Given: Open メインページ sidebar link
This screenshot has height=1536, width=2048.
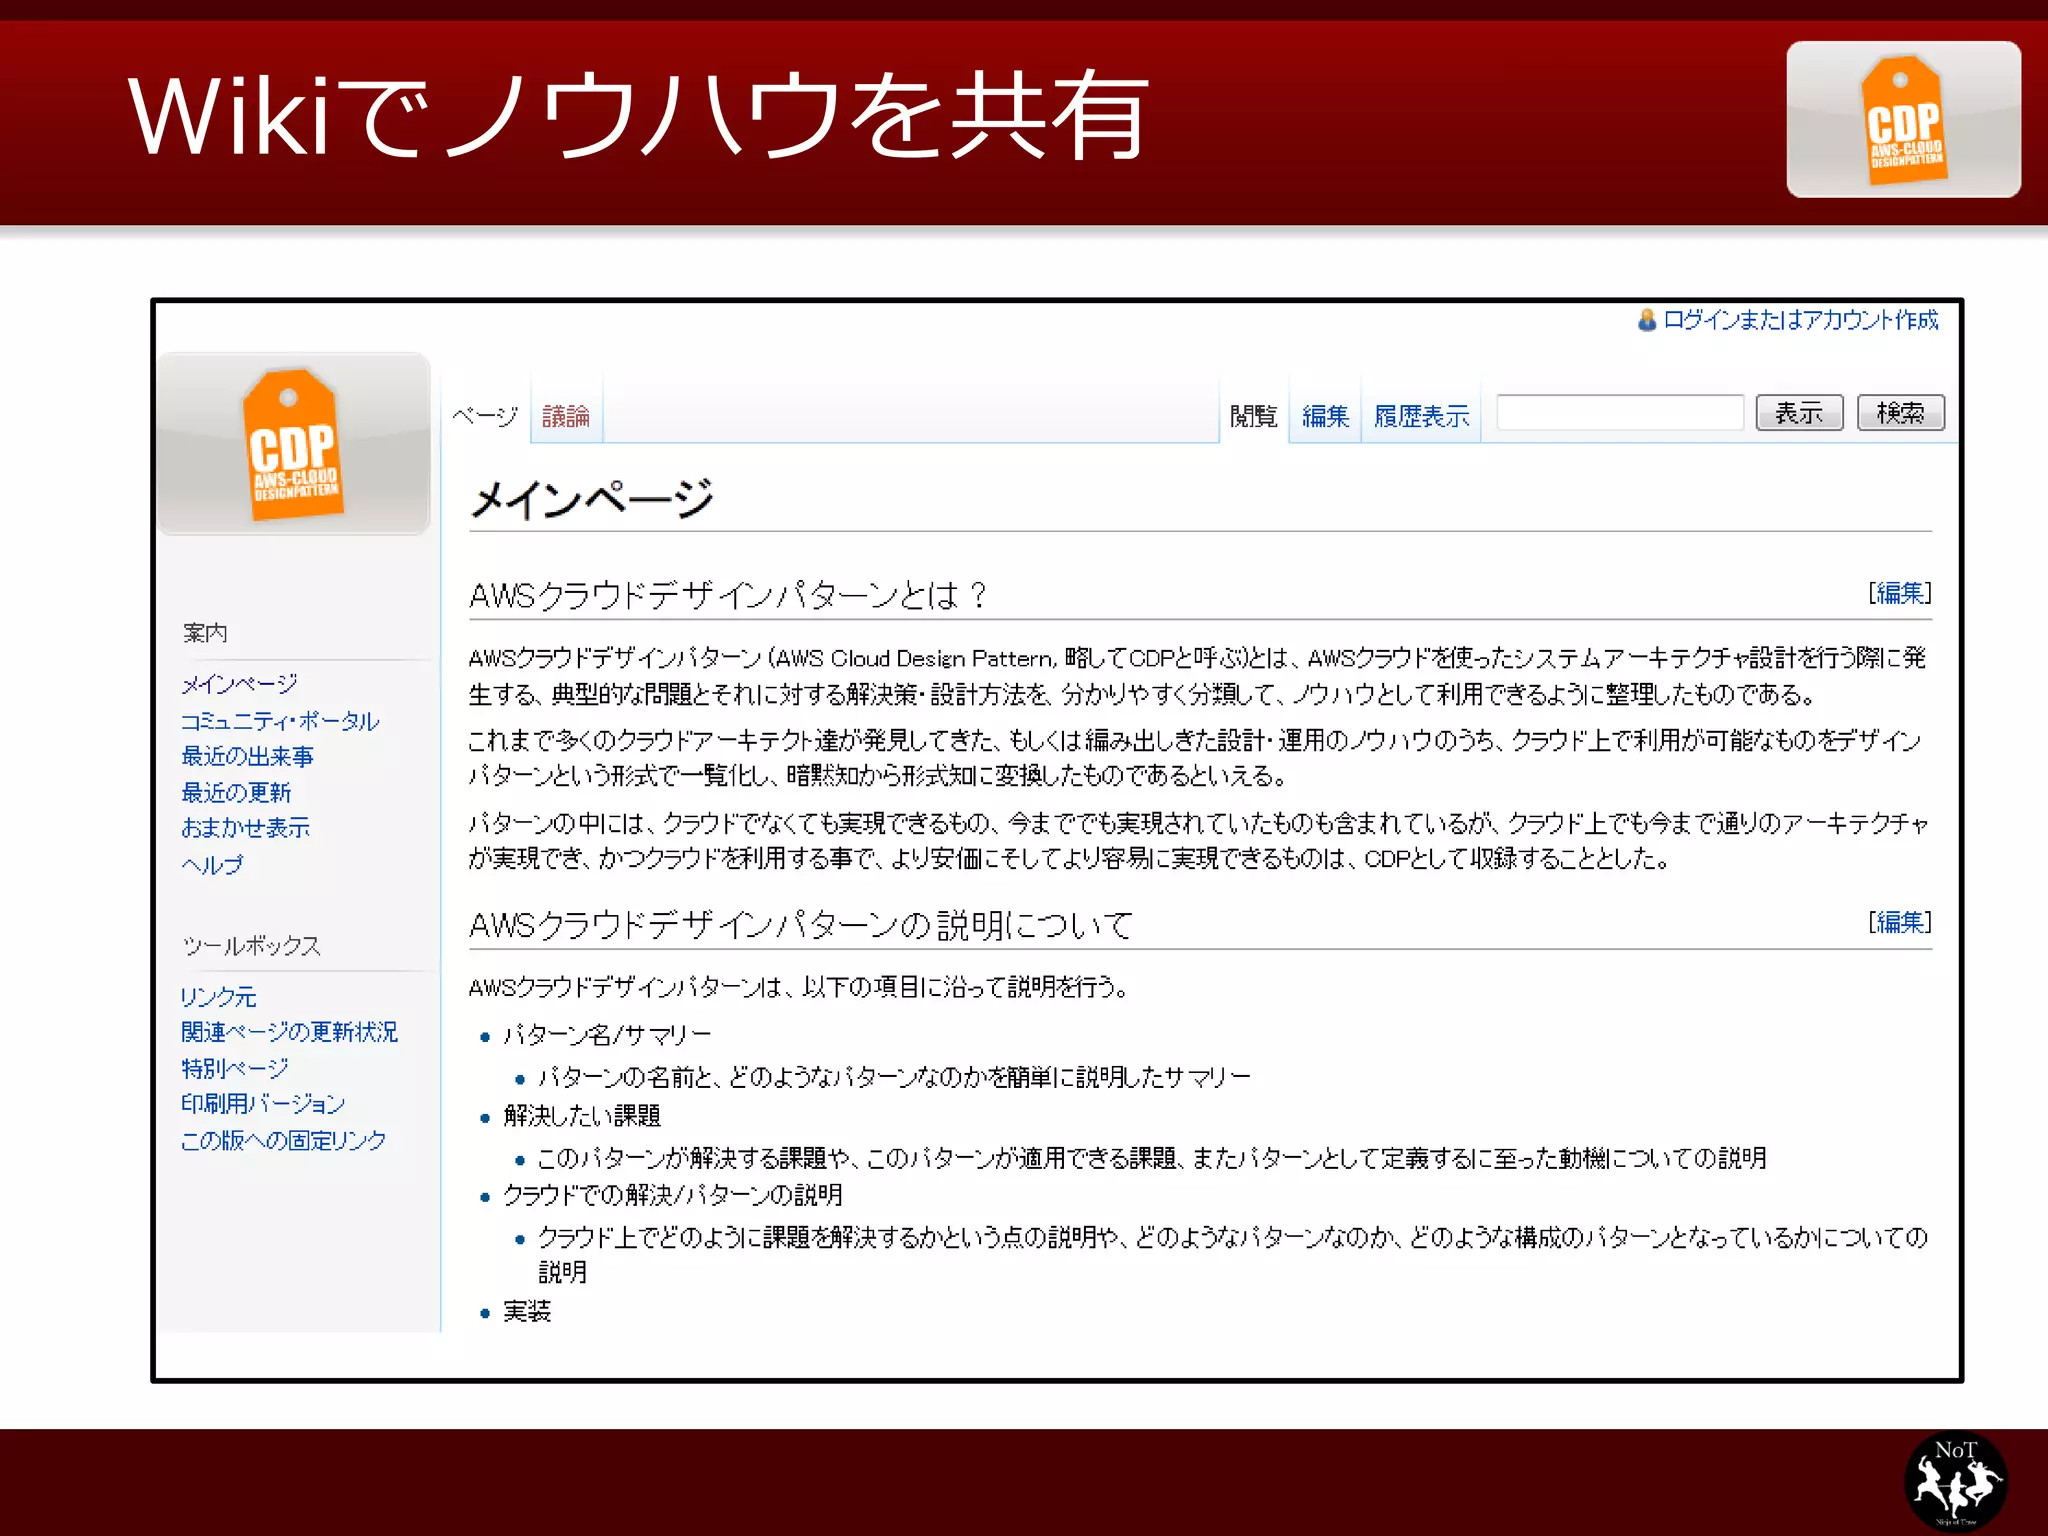Looking at the screenshot, I should 239,684.
